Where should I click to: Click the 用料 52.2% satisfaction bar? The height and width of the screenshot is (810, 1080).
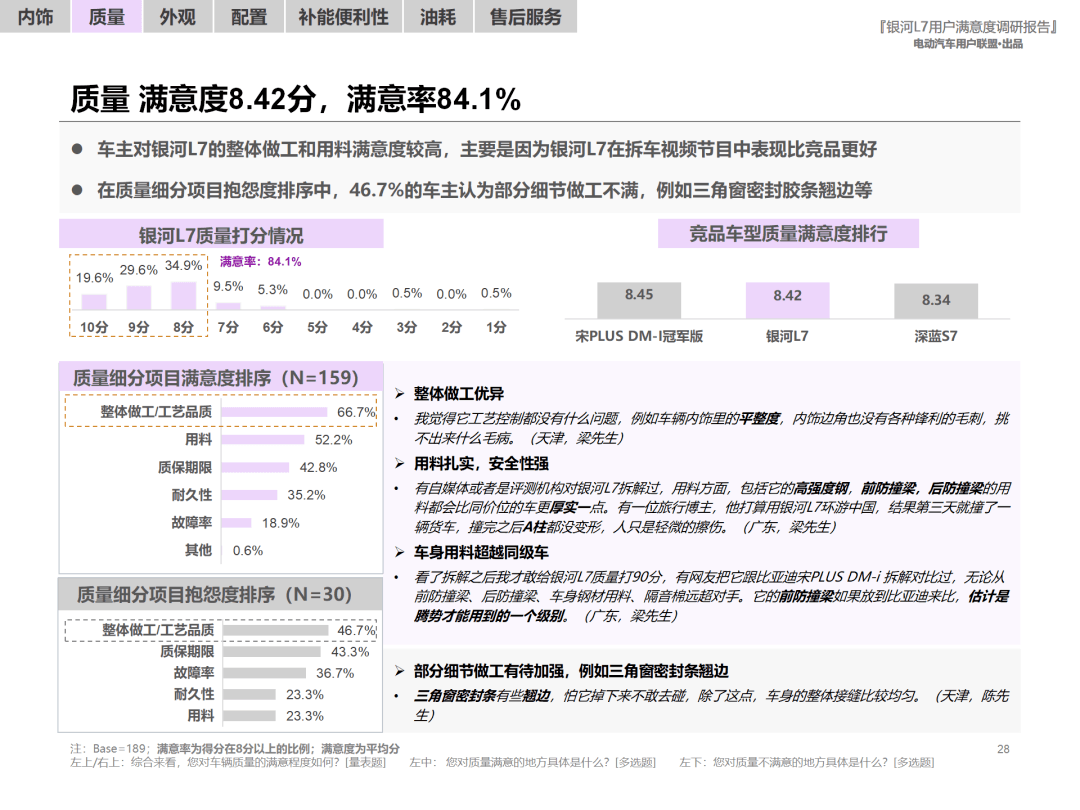click(263, 439)
